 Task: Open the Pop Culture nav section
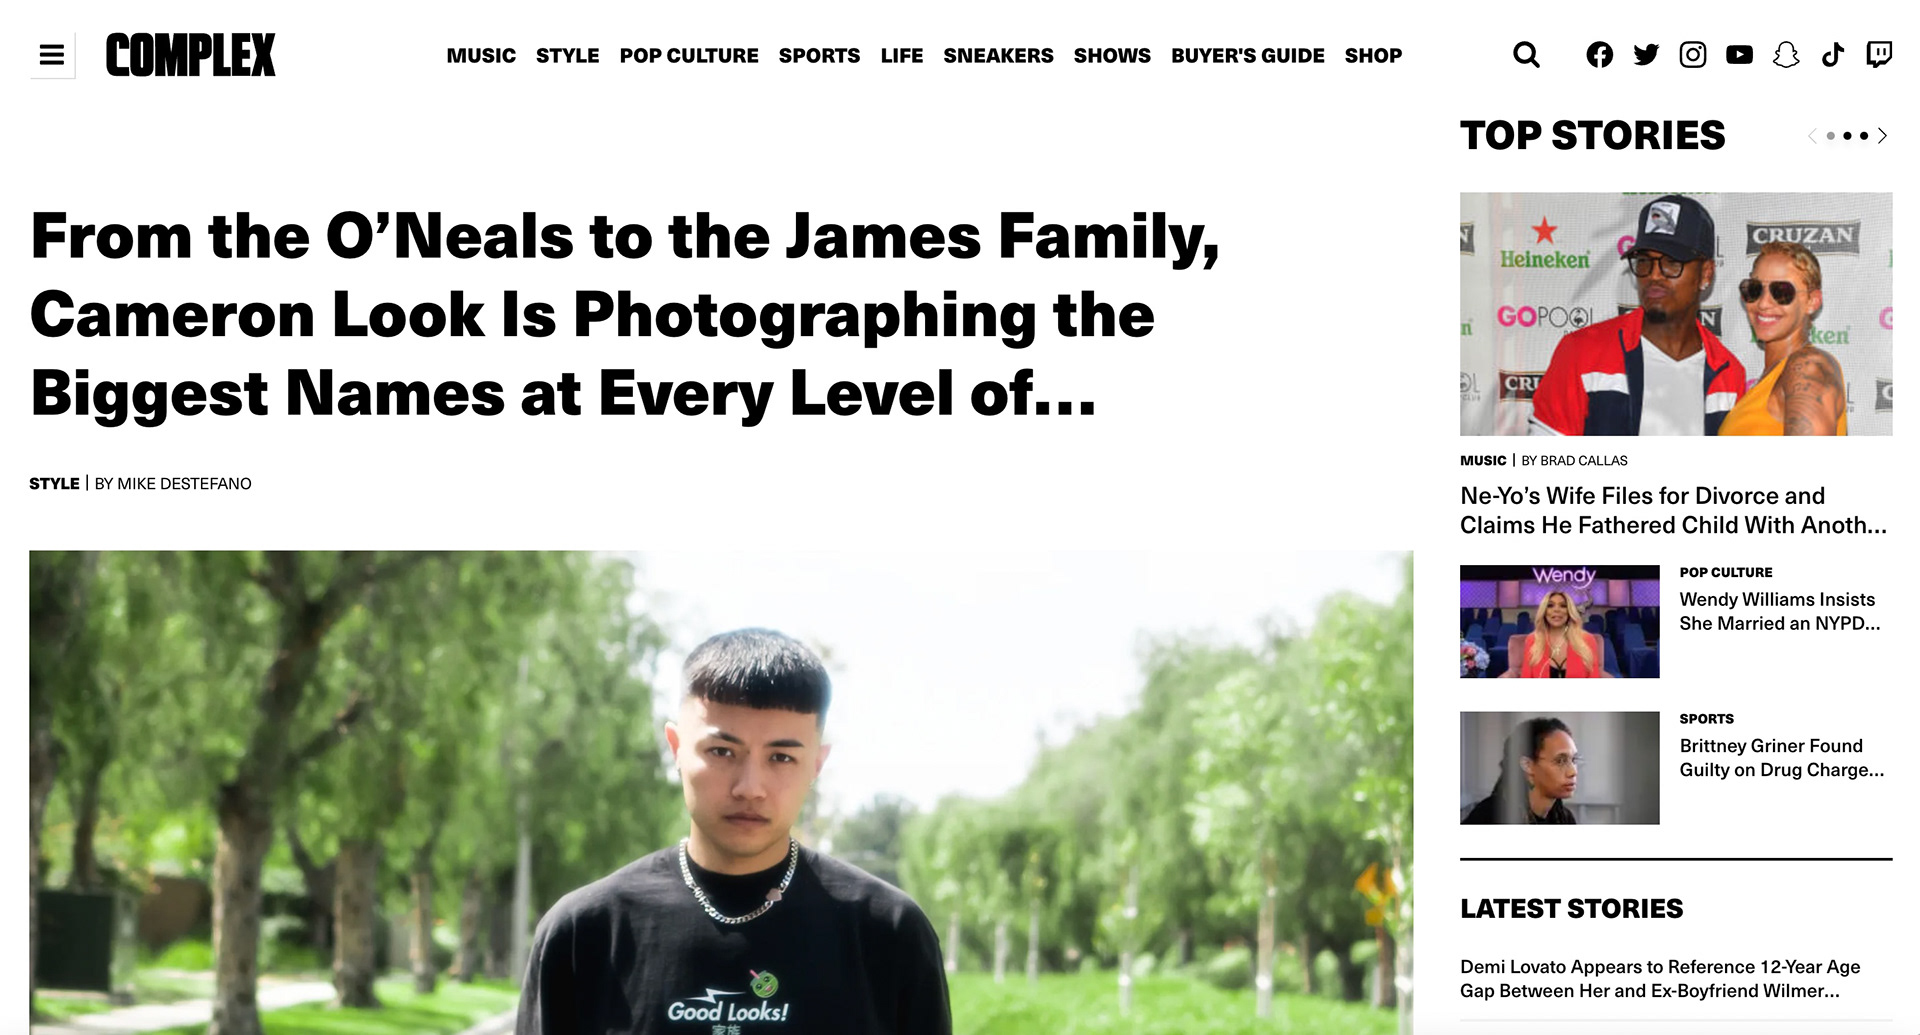click(689, 56)
